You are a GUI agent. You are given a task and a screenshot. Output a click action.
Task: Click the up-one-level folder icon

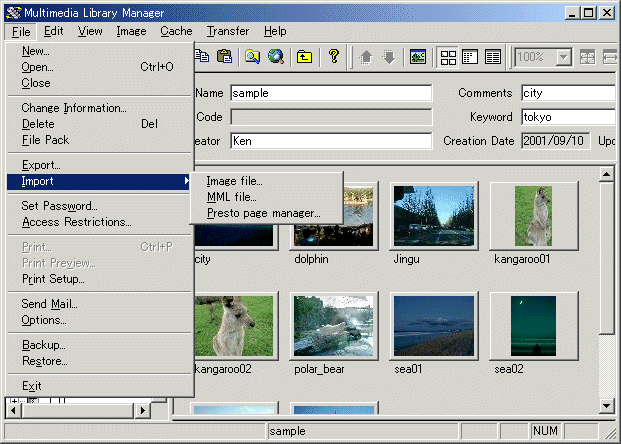coord(304,57)
